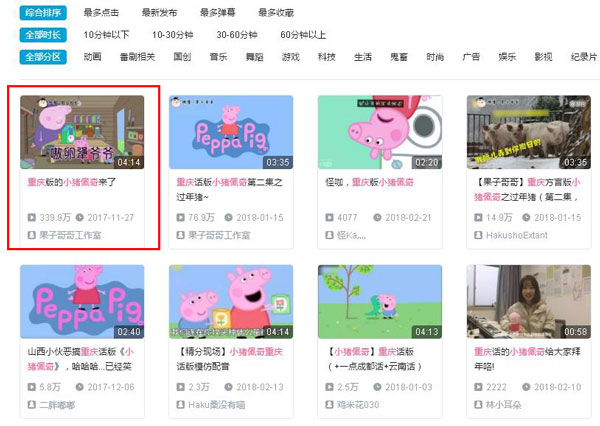
Task: Choose the 音乐 category filter
Action: (x=218, y=57)
